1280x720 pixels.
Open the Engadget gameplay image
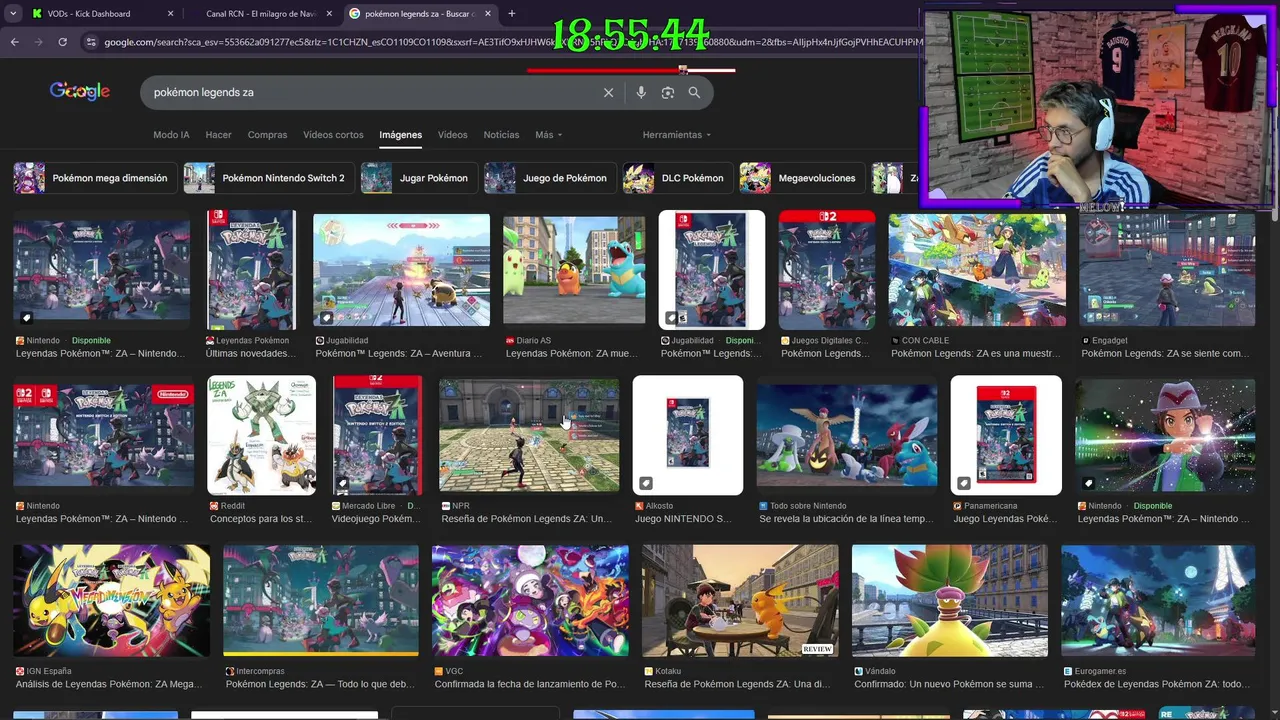tap(1167, 270)
